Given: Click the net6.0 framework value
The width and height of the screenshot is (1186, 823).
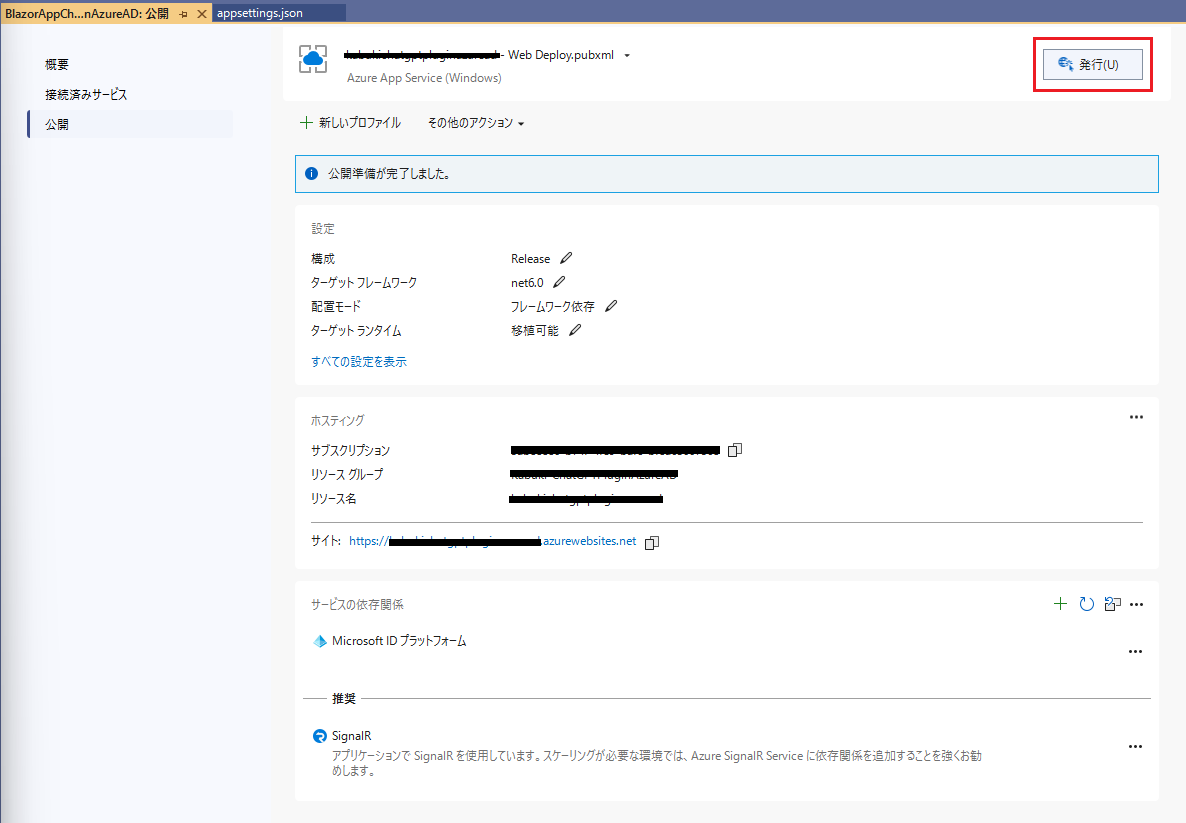Looking at the screenshot, I should [527, 283].
